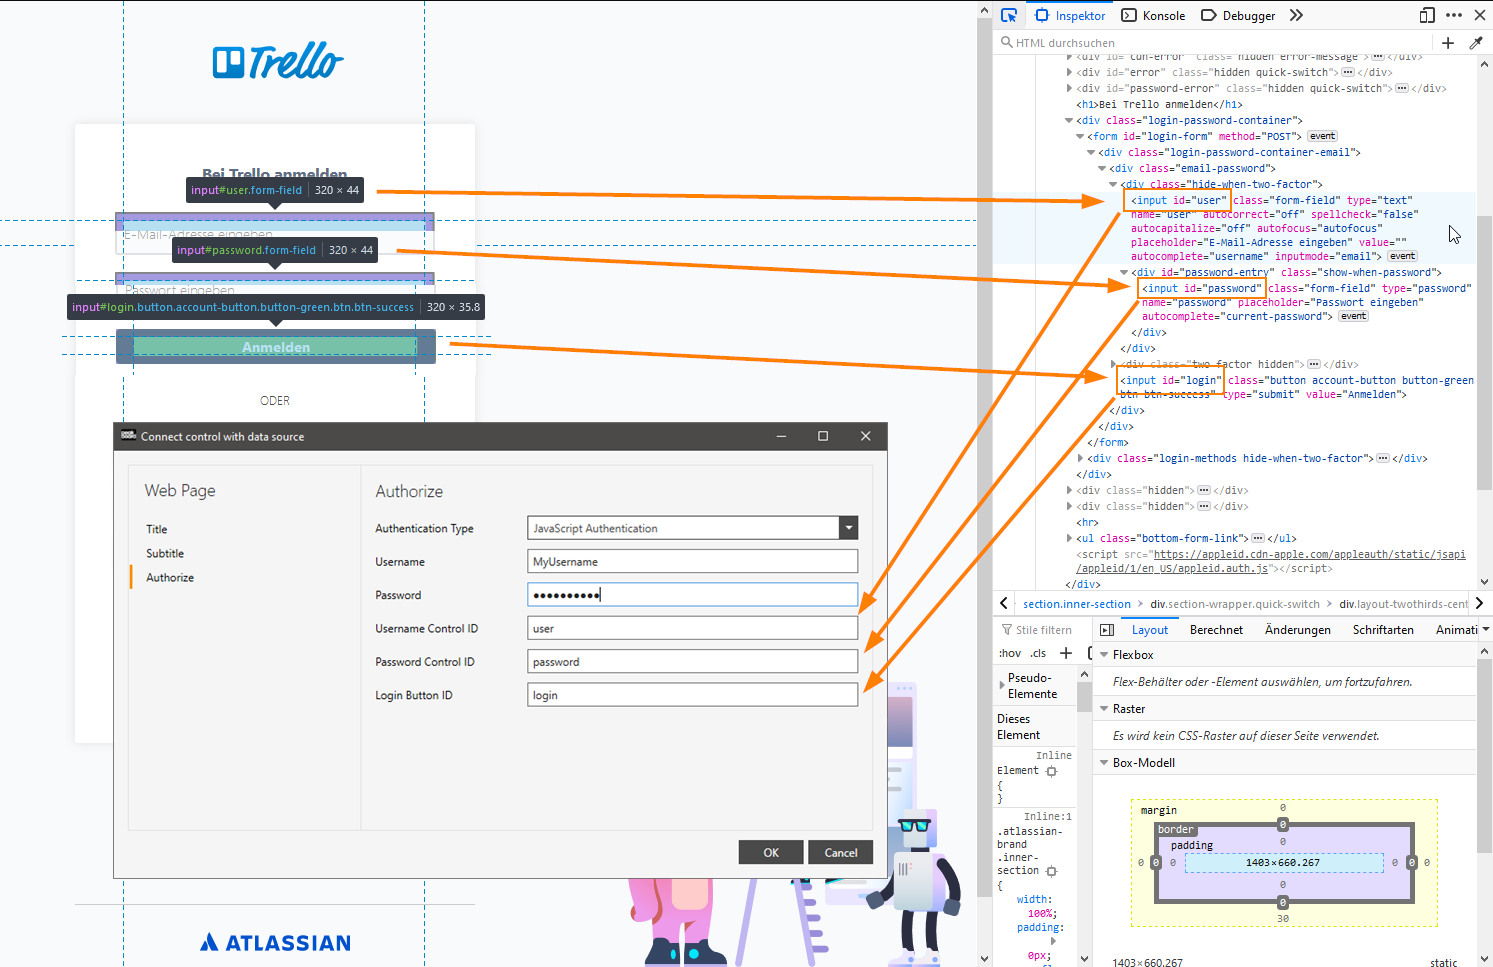Click the event badge after inputmode email

click(x=1402, y=256)
